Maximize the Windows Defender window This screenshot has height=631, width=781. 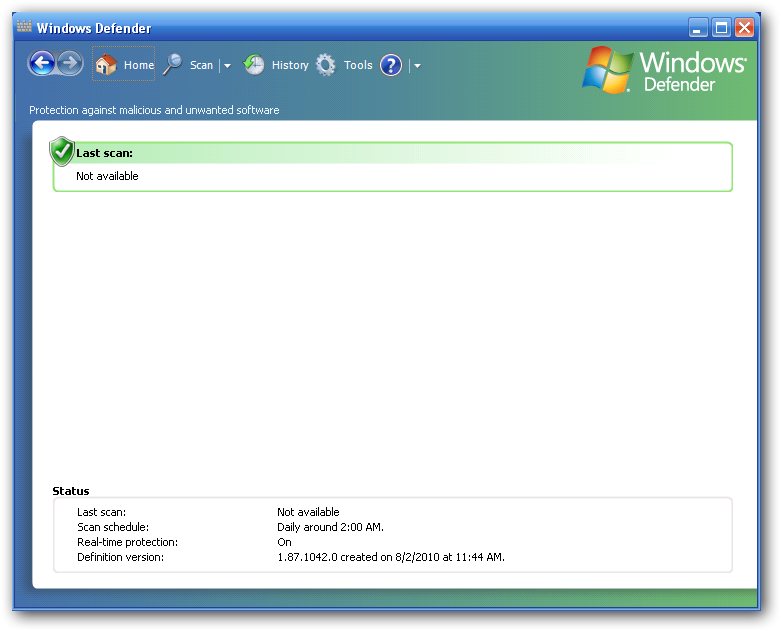[721, 27]
